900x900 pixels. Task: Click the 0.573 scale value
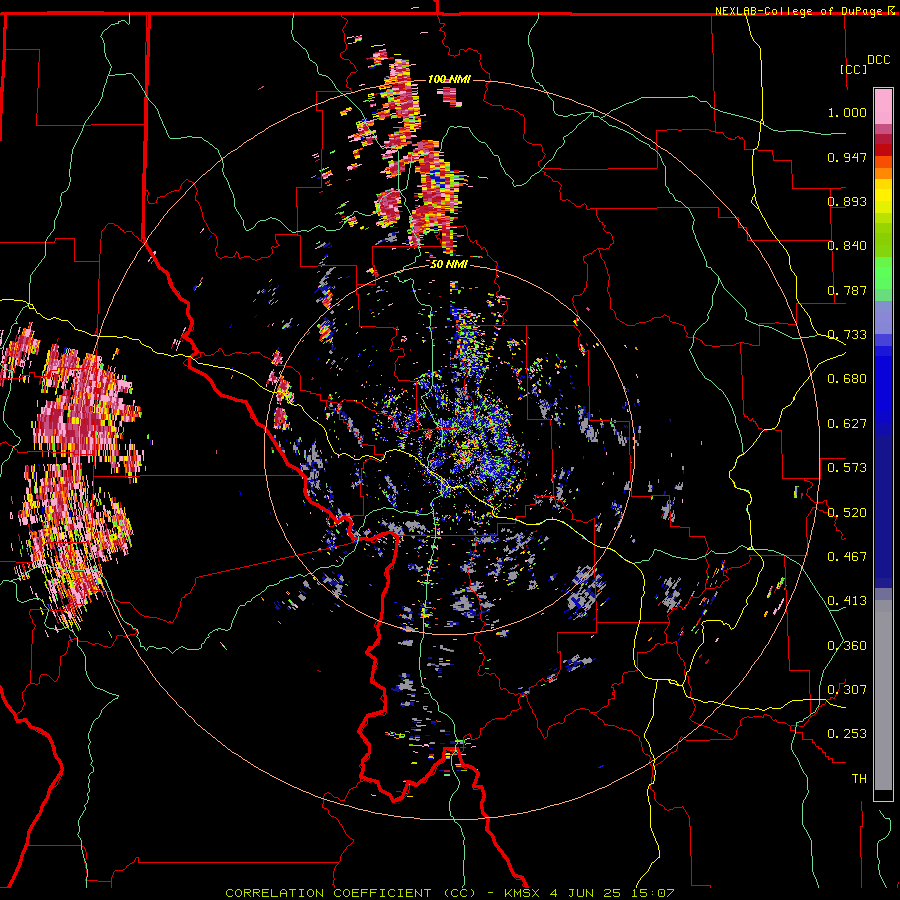point(847,468)
